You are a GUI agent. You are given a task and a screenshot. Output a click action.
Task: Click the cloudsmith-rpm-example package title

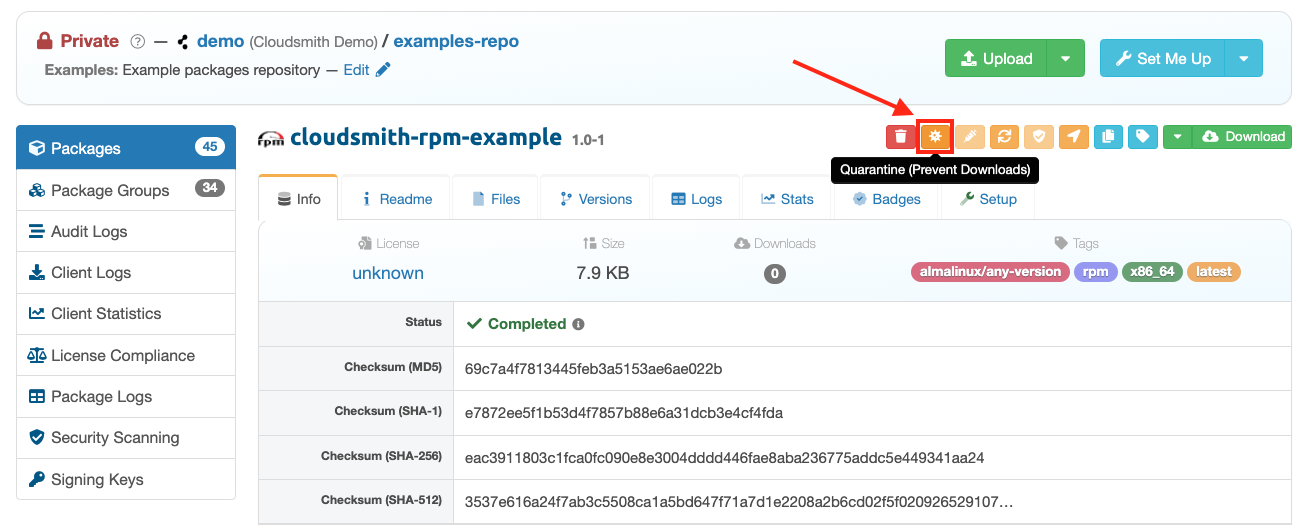pyautogui.click(x=425, y=137)
